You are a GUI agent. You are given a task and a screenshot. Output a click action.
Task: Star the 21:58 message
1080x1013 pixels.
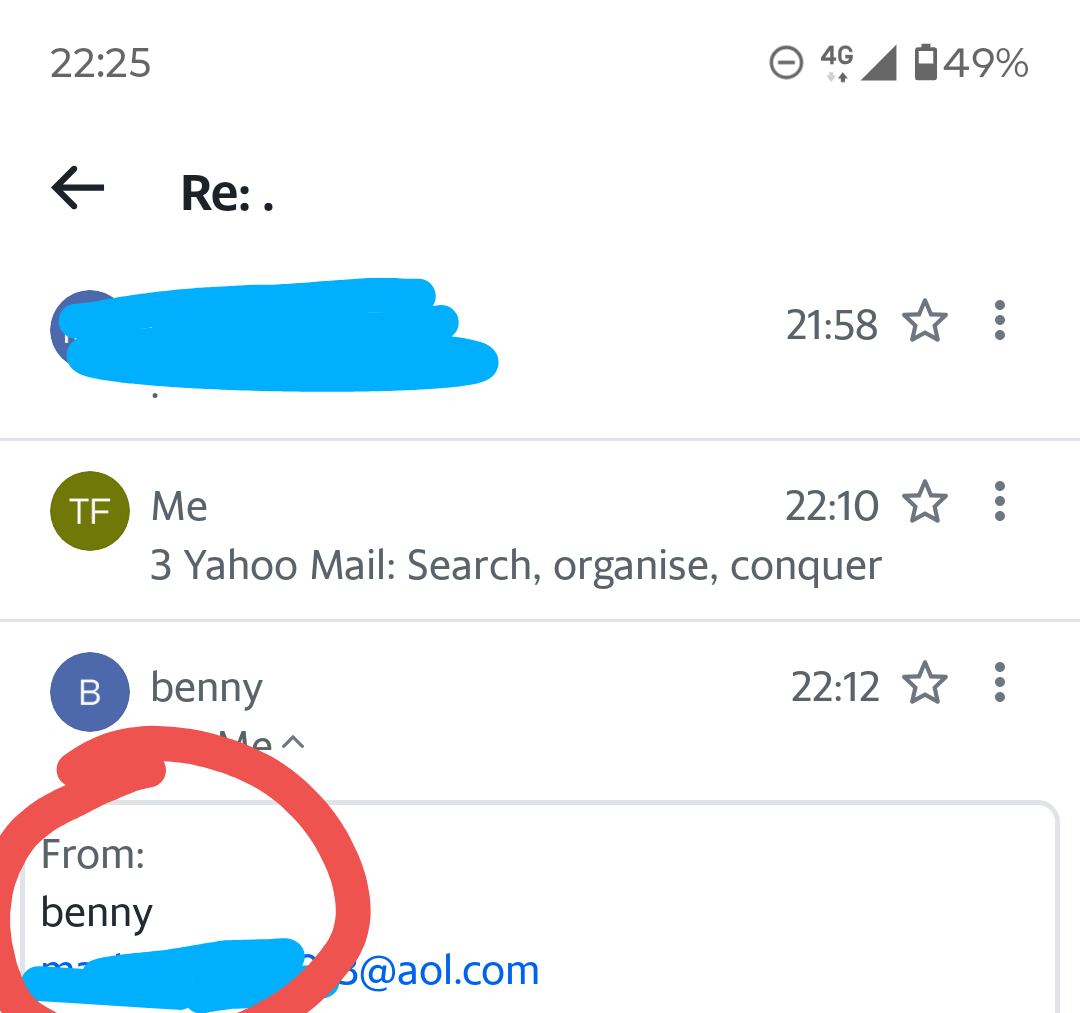[924, 323]
